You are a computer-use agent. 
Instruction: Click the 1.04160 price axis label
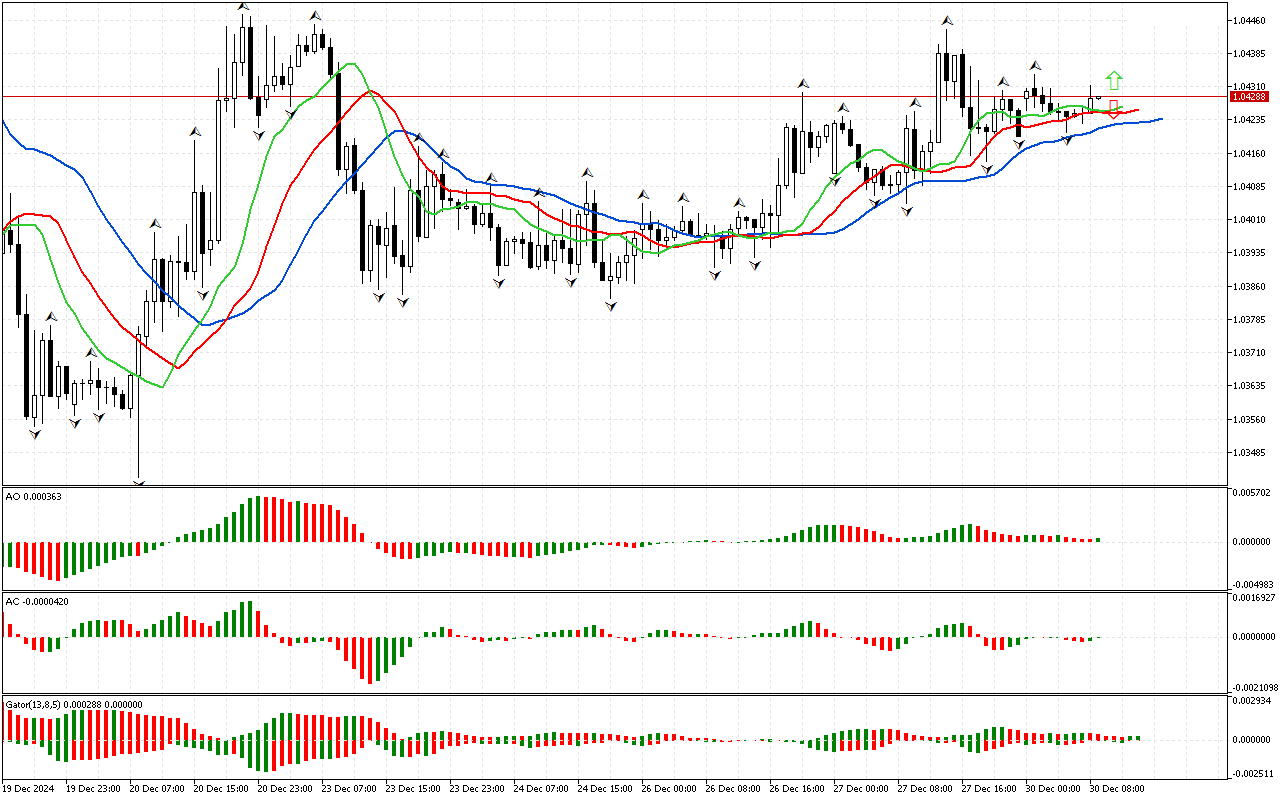coord(1251,153)
